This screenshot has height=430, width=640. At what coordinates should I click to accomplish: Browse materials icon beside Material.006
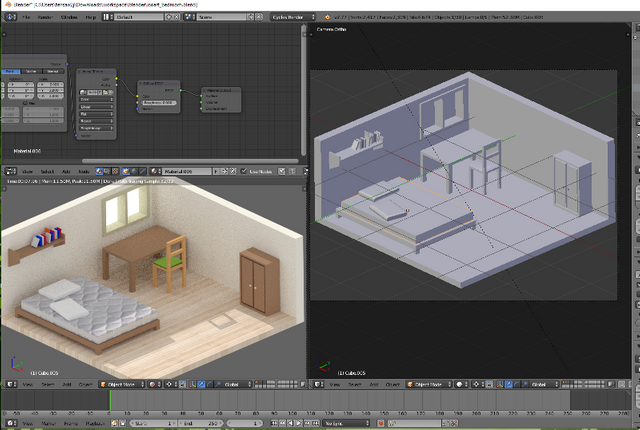coord(155,171)
